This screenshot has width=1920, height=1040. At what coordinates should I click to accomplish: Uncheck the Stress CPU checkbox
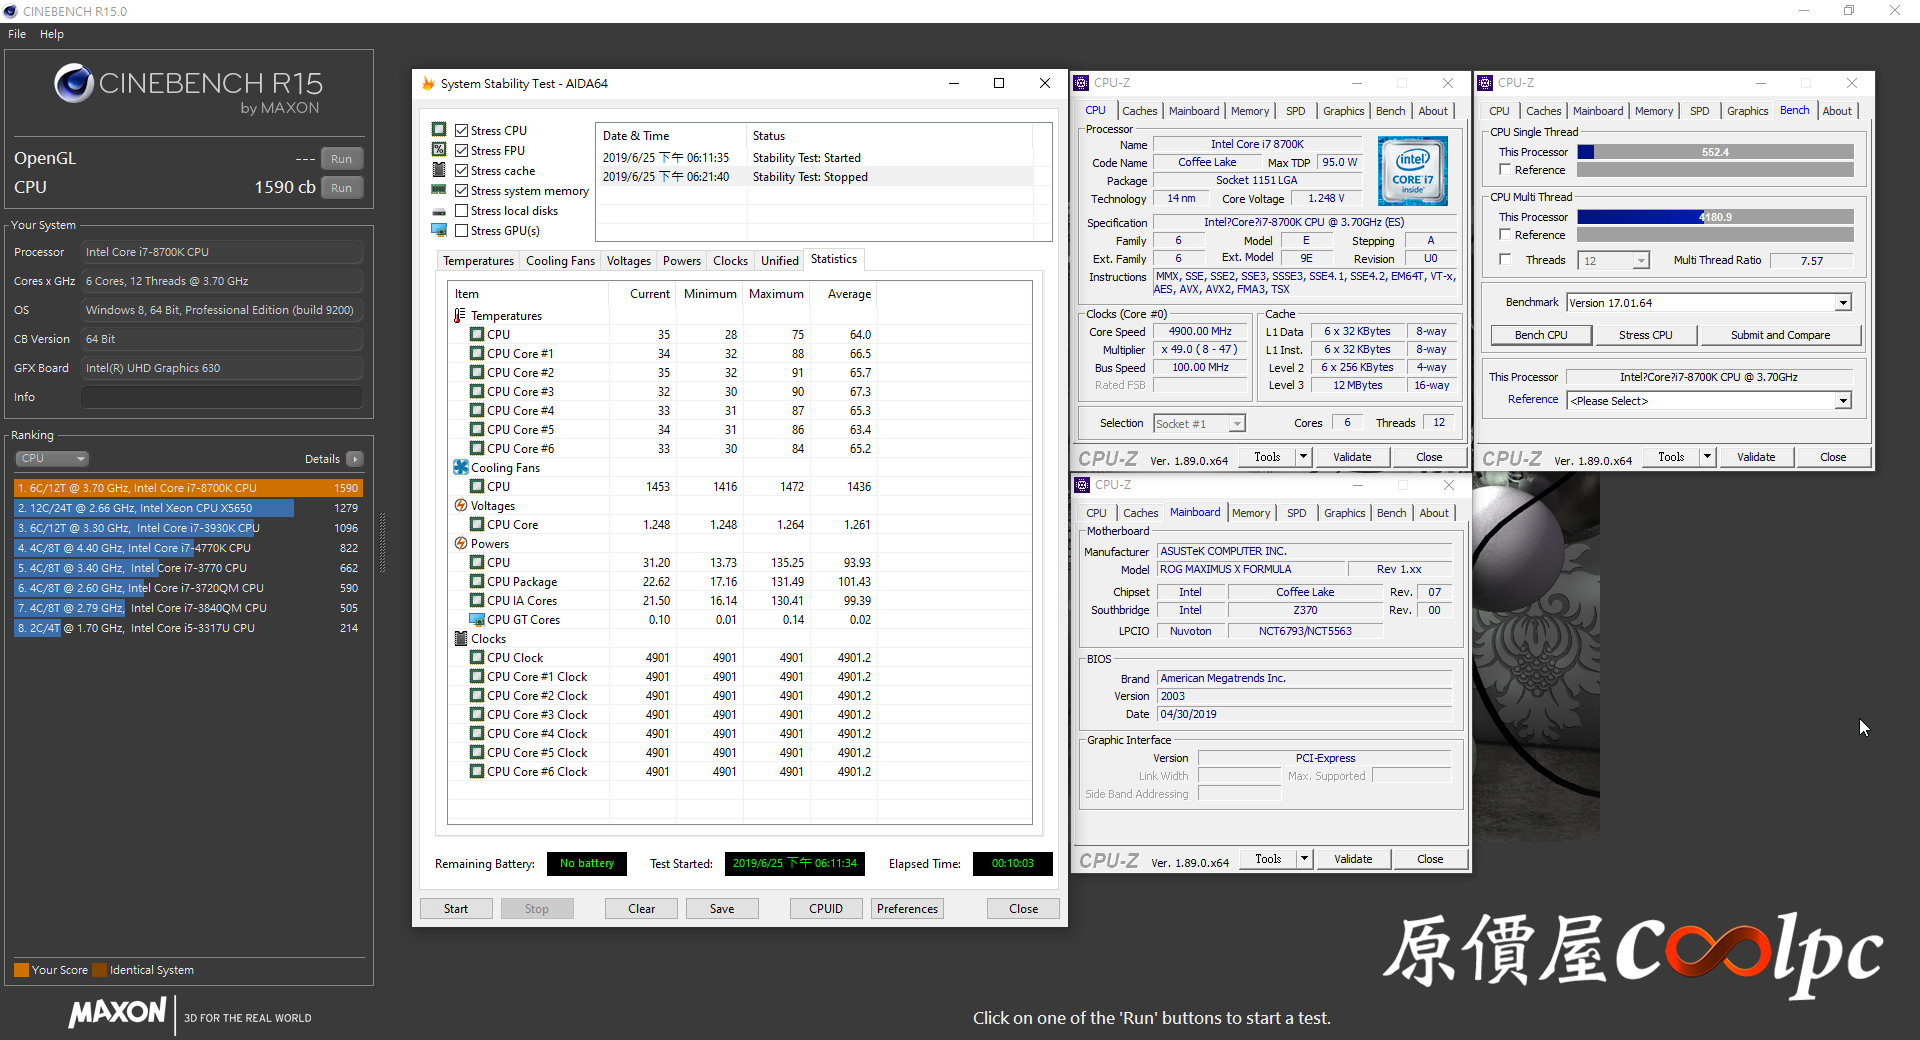[x=462, y=130]
